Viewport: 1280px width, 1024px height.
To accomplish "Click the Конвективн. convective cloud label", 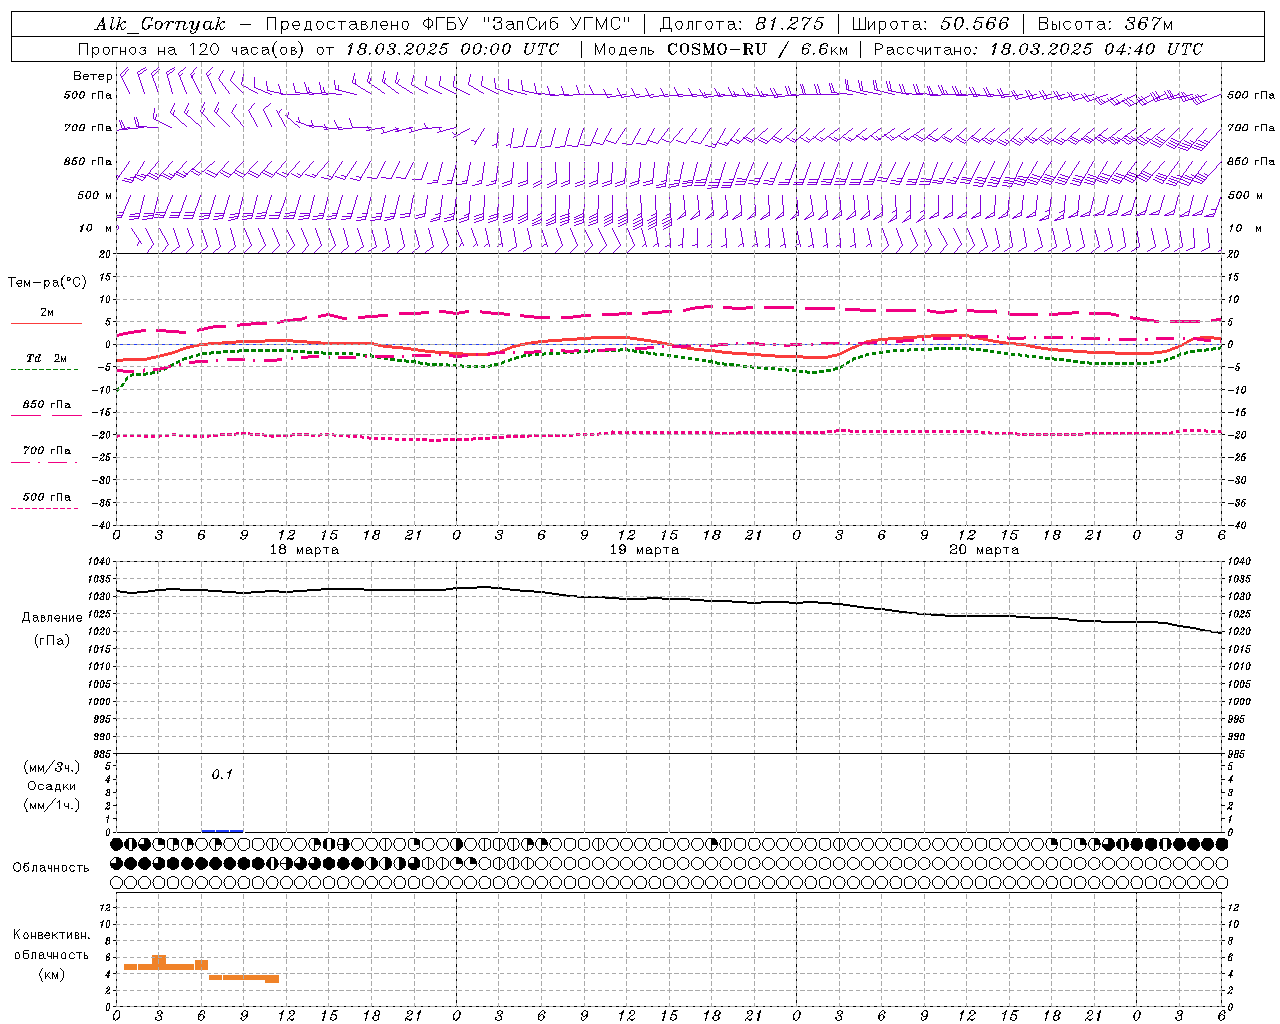I will pos(52,935).
